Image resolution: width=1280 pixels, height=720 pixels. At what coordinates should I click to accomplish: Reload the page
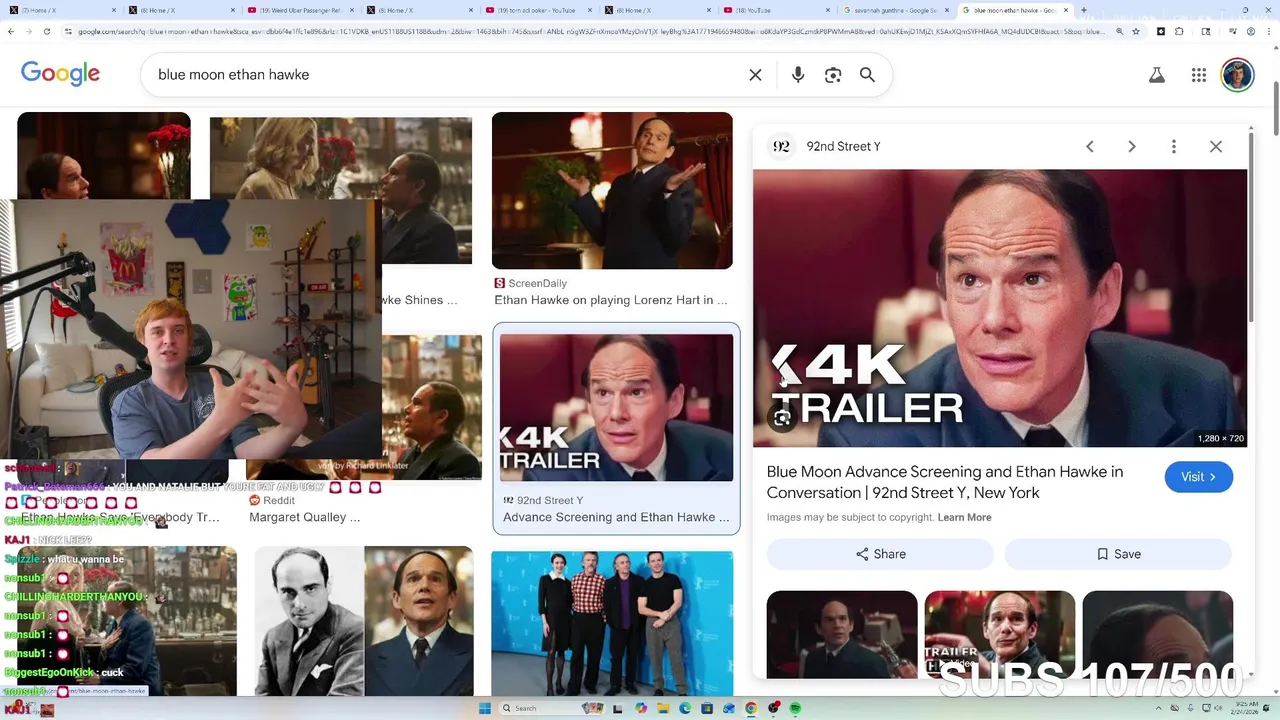coord(49,31)
